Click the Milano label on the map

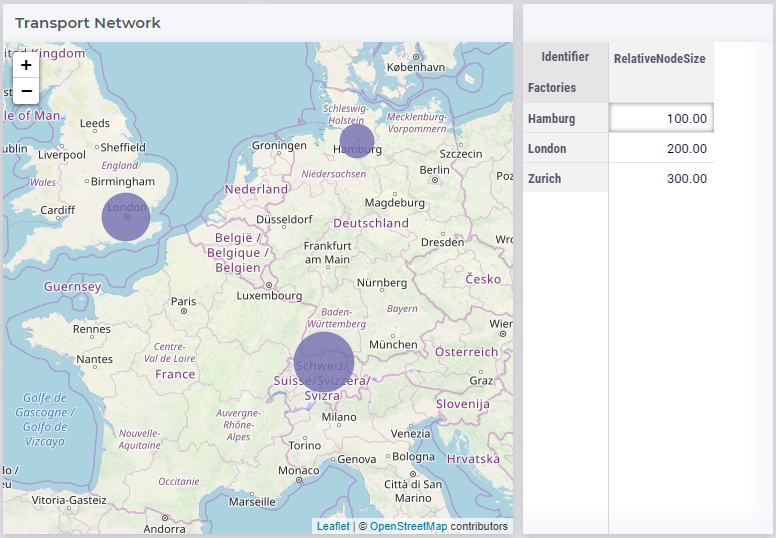point(339,417)
